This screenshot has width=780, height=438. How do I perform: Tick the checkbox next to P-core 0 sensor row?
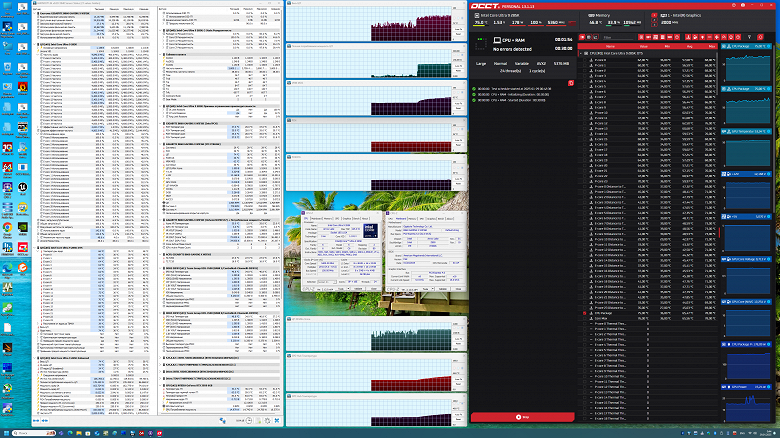pyautogui.click(x=587, y=61)
